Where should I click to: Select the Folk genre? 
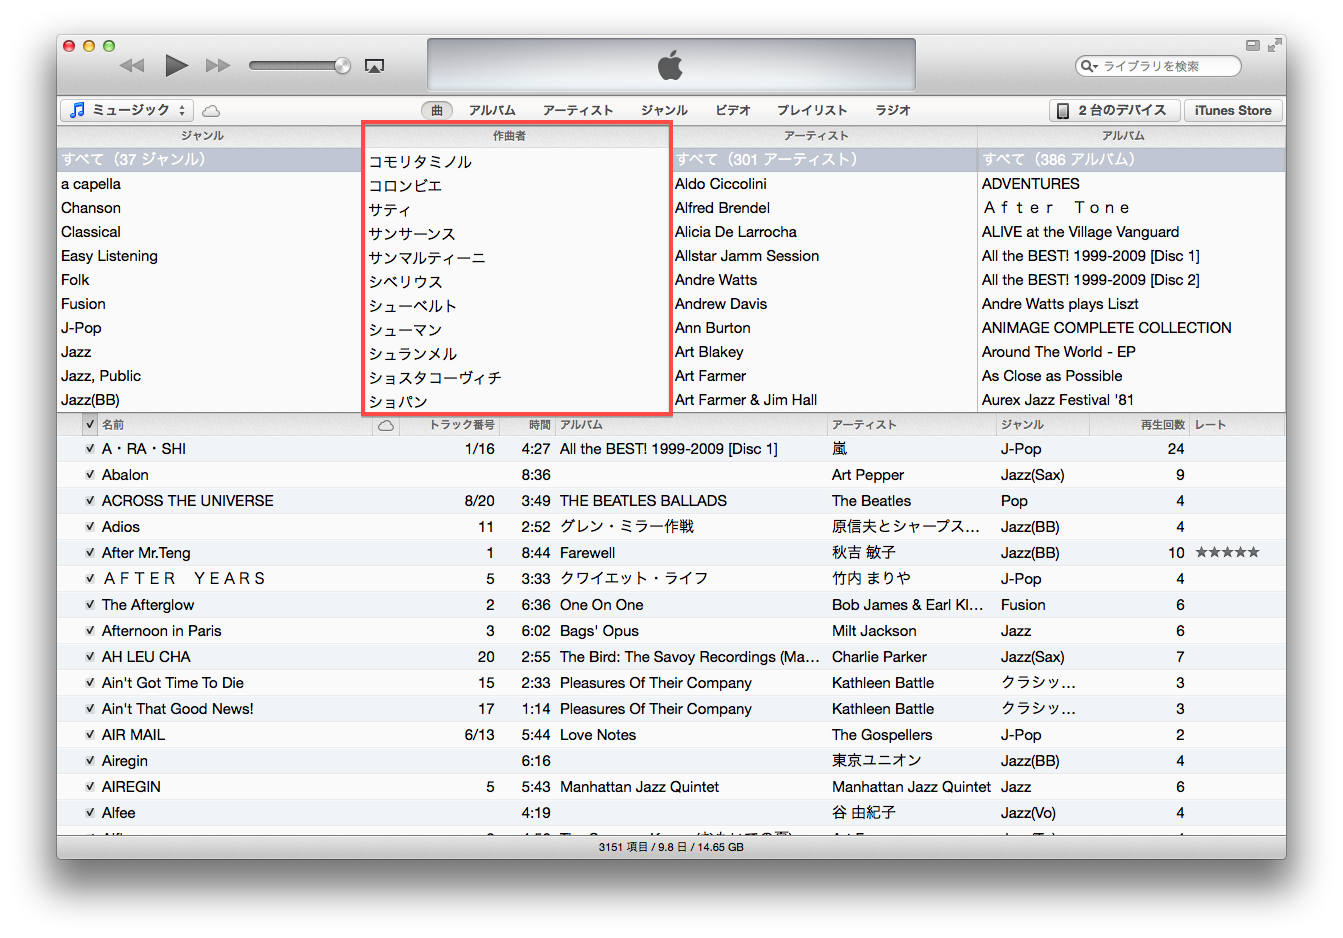pos(209,280)
